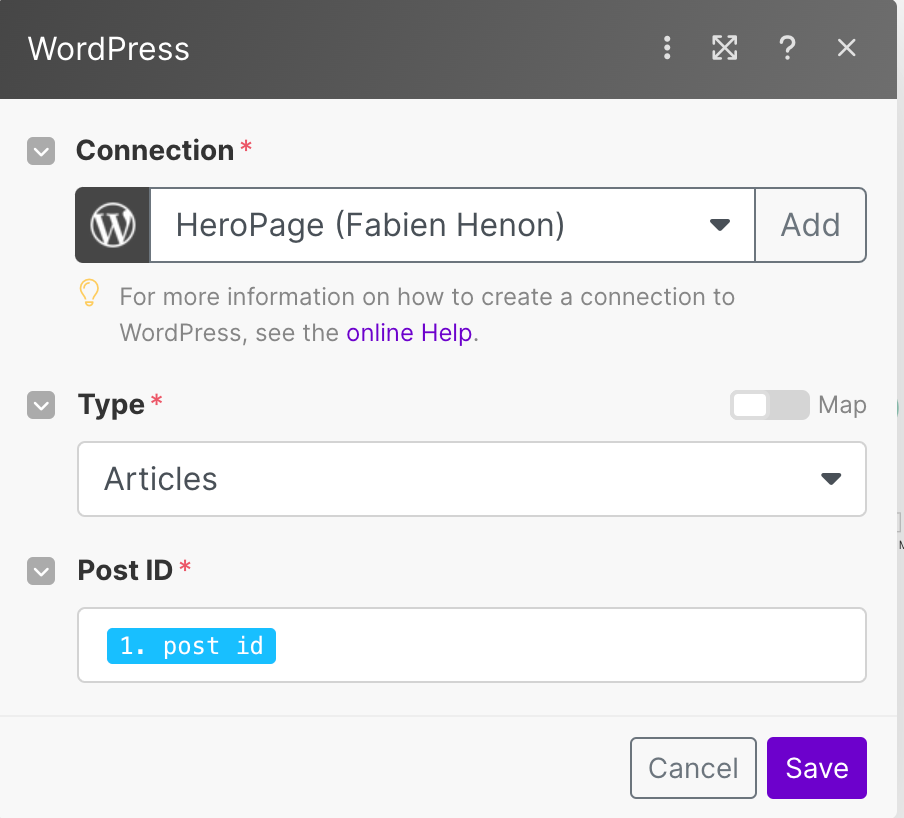Close the WordPress dialog

coord(846,48)
